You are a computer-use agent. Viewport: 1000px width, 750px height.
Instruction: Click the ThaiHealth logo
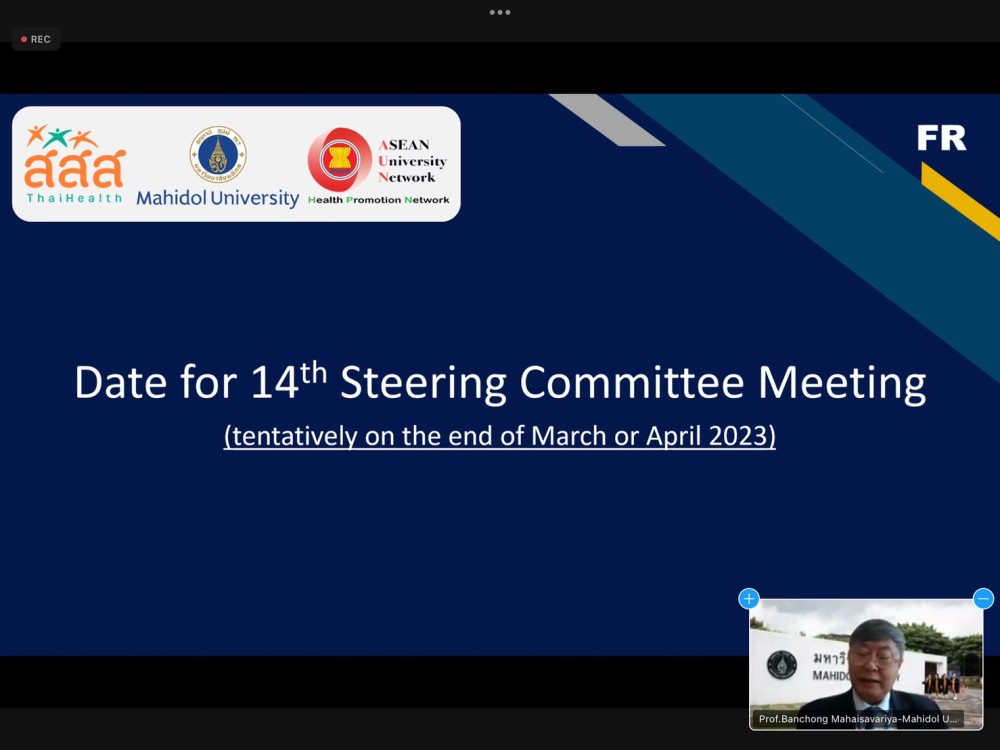pyautogui.click(x=75, y=164)
